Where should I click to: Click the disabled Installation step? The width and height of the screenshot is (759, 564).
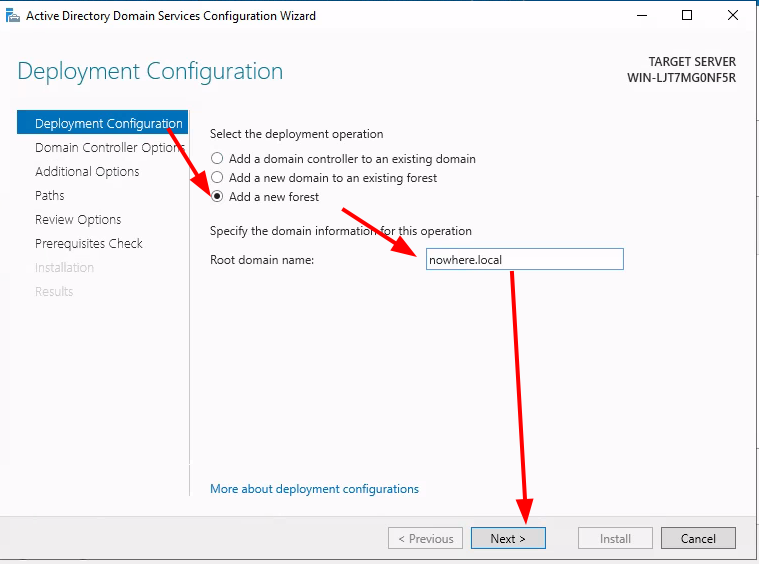pos(64,267)
